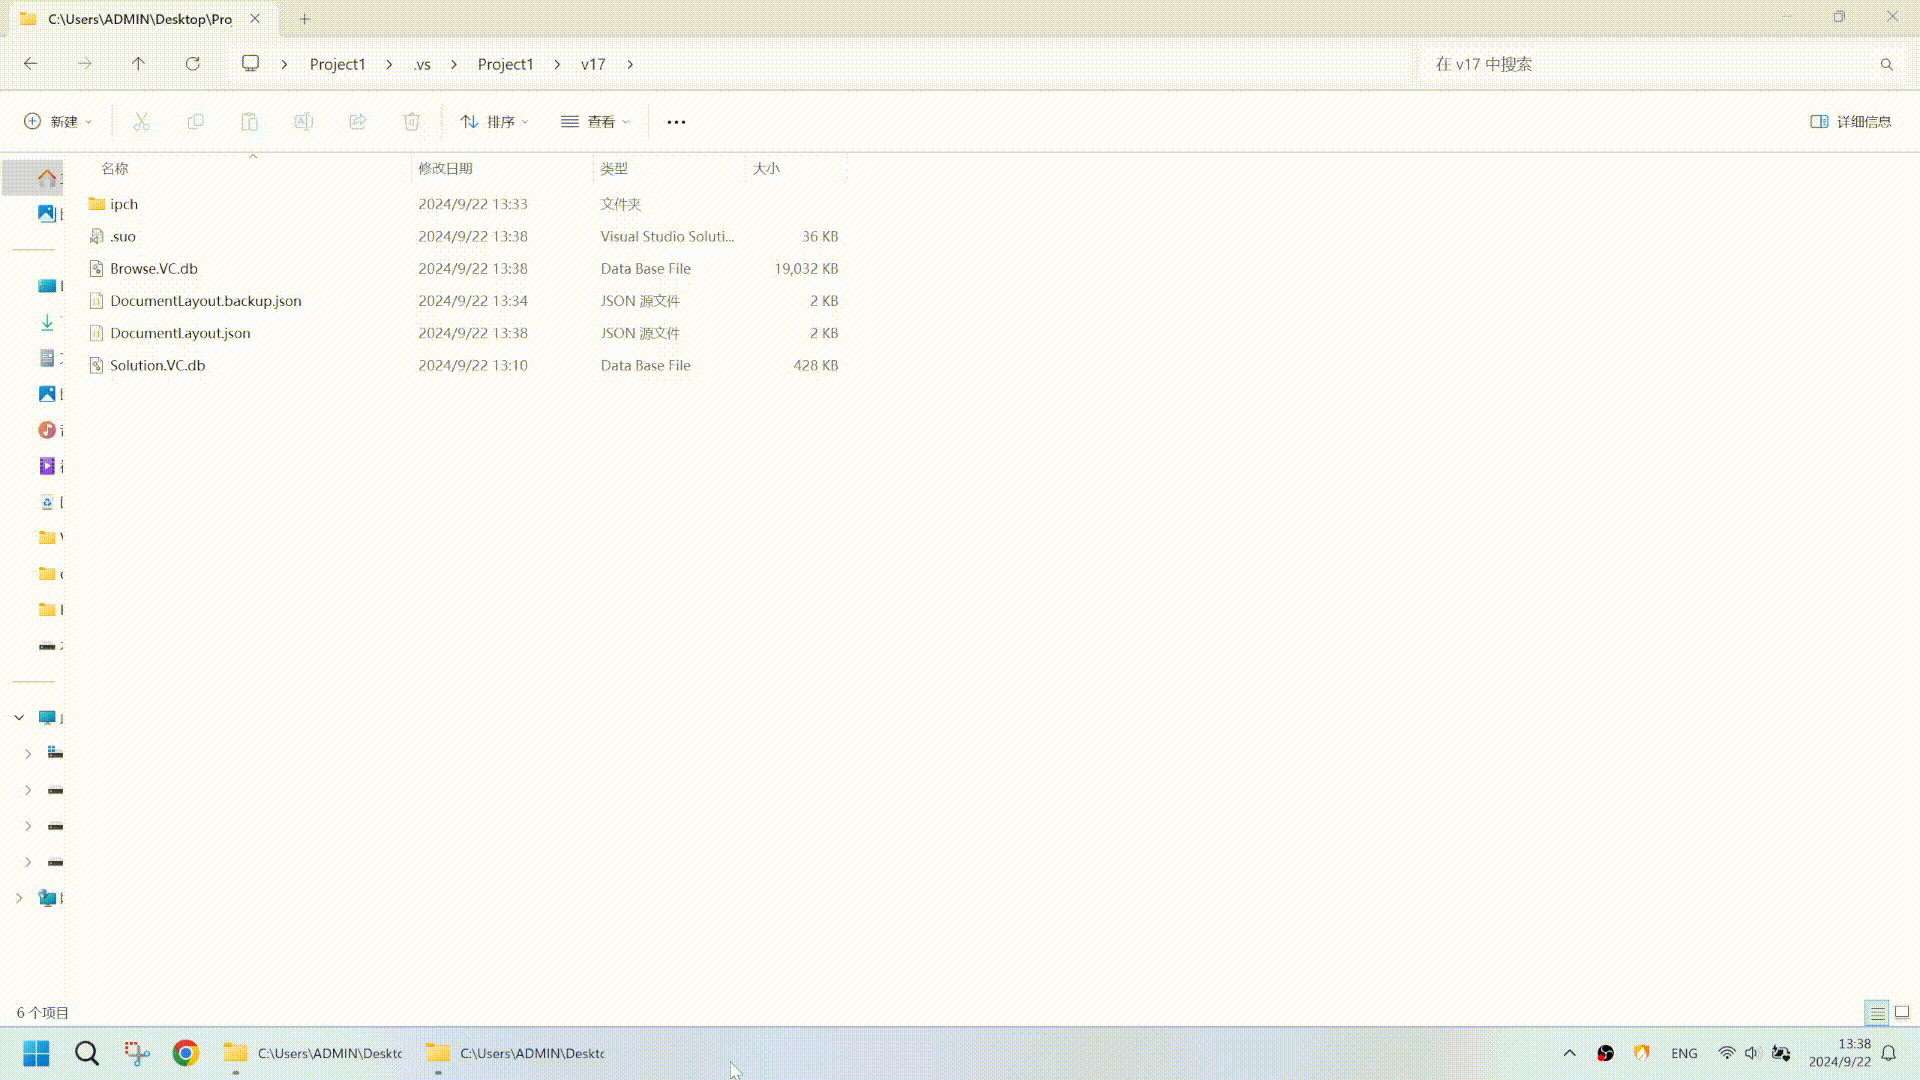Navigate up one folder level
Screen dimensions: 1920x1080
138,64
